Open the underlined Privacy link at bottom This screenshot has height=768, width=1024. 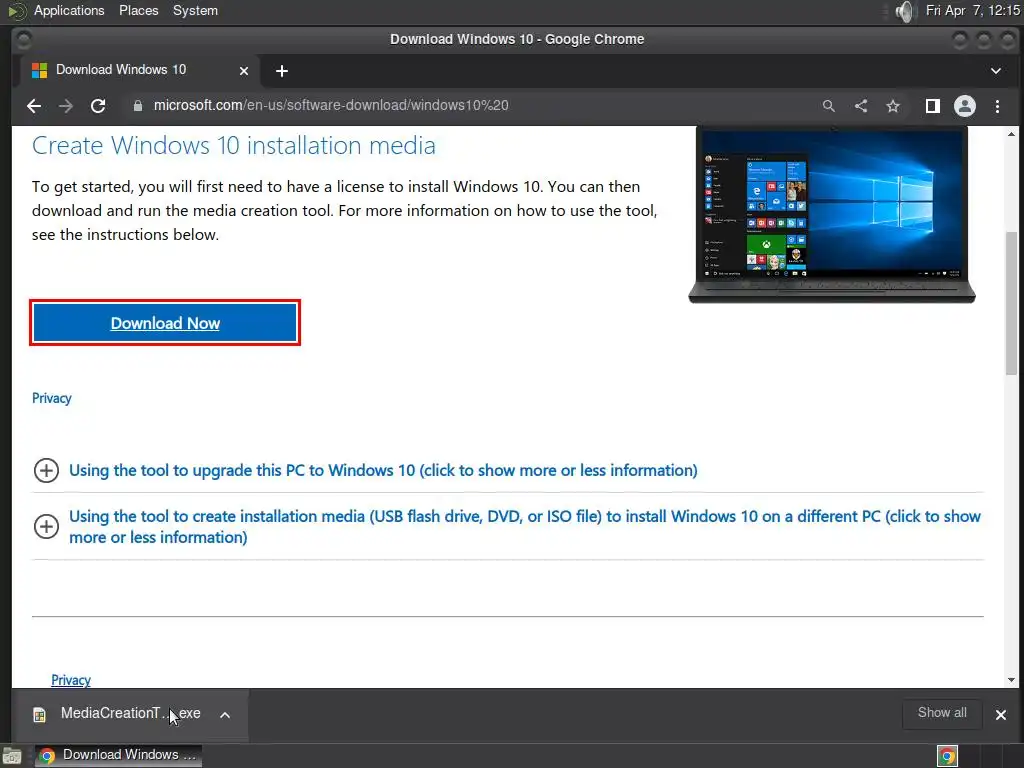[x=71, y=680]
